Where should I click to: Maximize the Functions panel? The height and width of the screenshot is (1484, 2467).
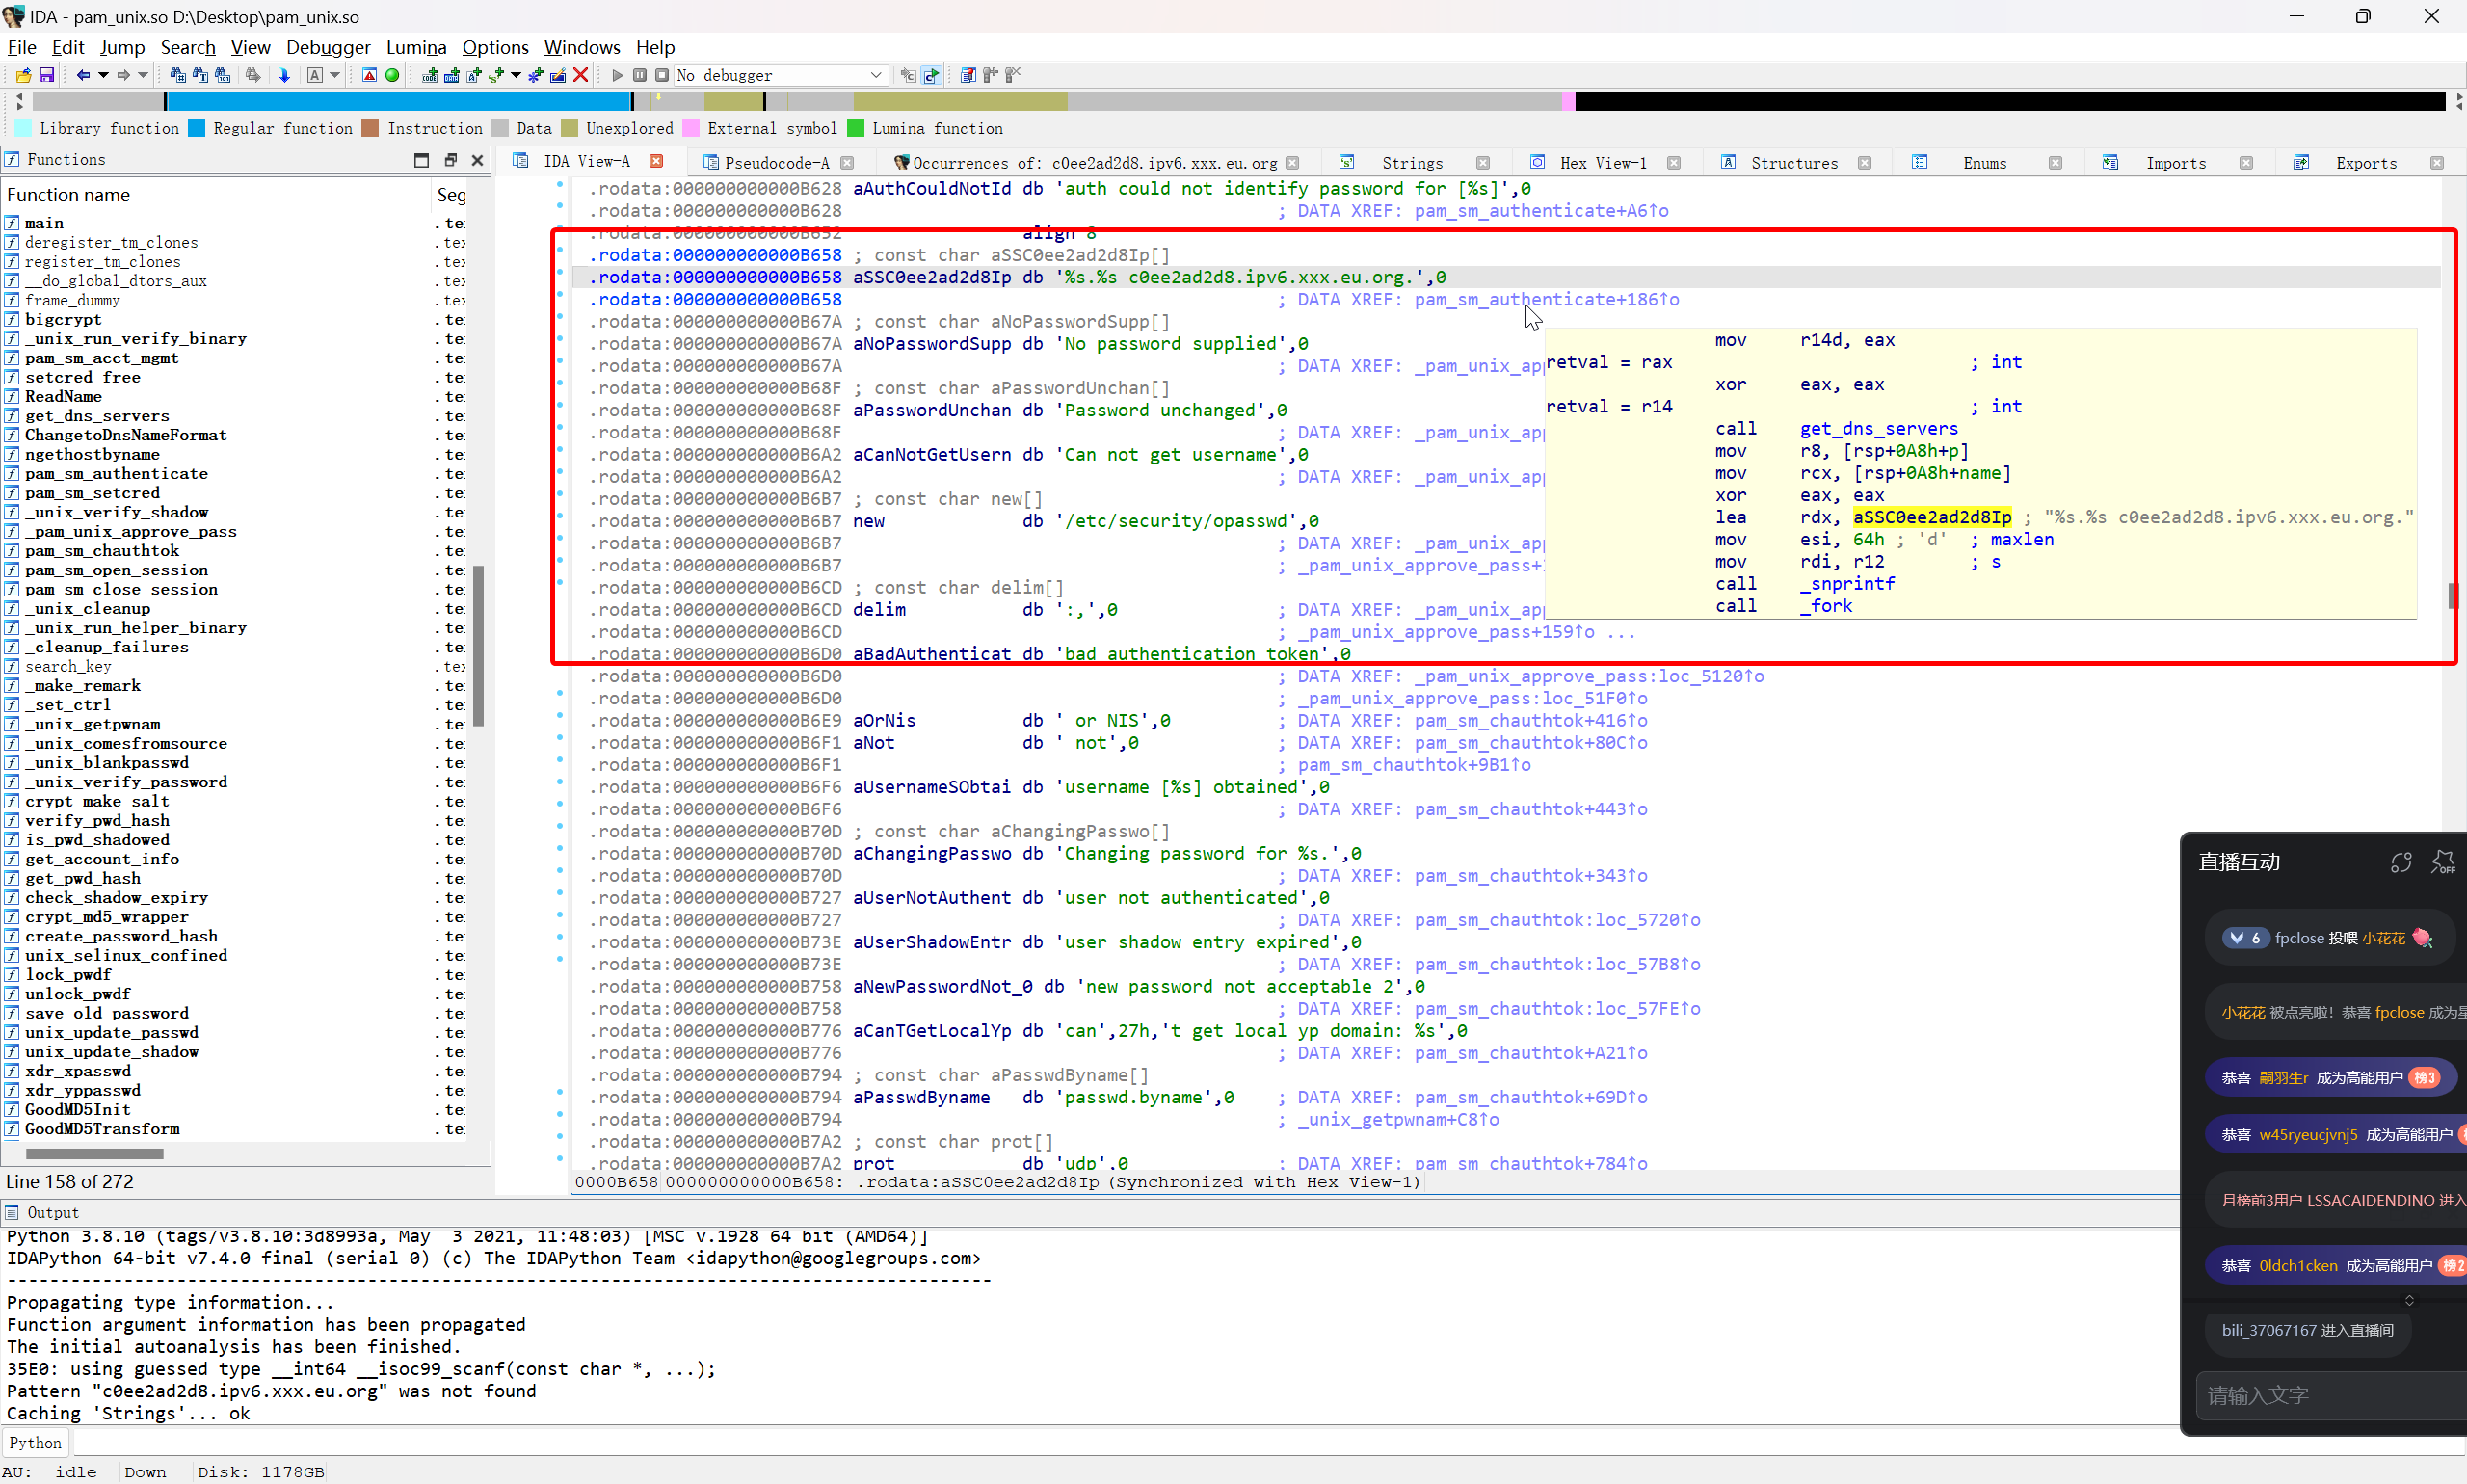(x=421, y=160)
